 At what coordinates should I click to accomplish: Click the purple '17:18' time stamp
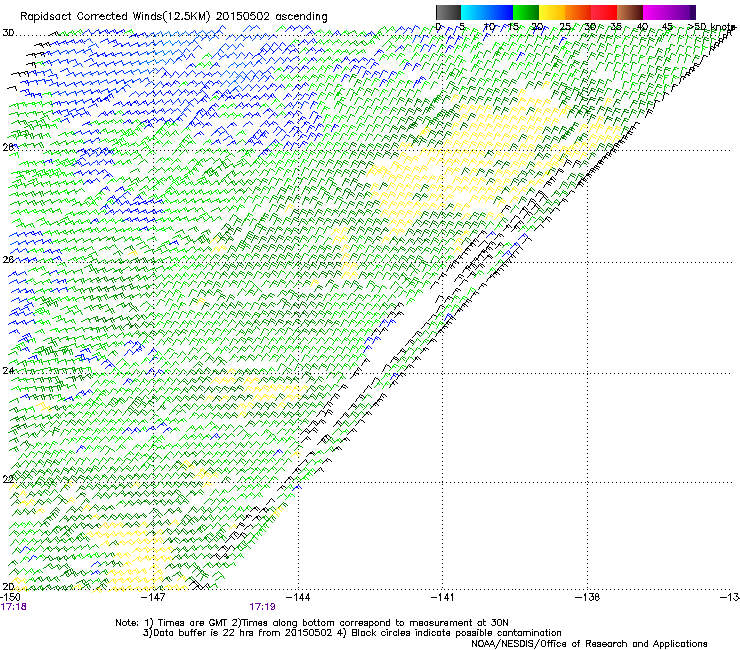[x=13, y=607]
